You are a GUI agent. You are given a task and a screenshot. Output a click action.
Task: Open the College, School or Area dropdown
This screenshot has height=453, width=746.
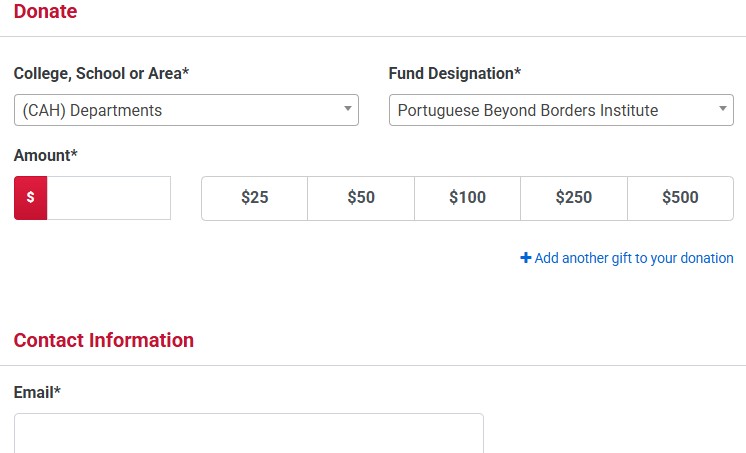185,110
